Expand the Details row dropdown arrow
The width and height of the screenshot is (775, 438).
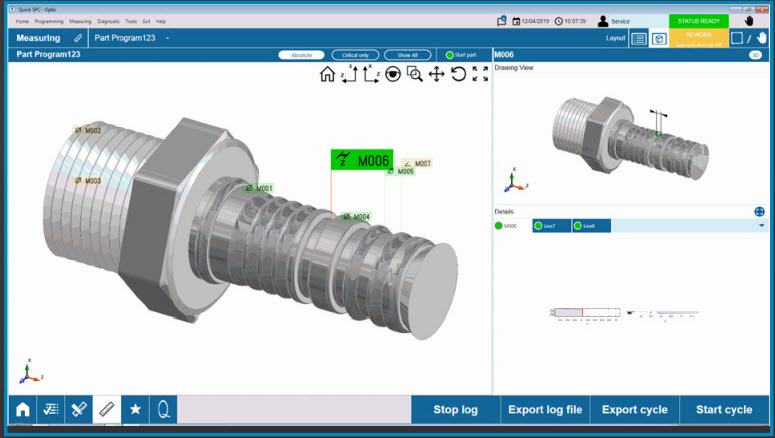point(762,226)
